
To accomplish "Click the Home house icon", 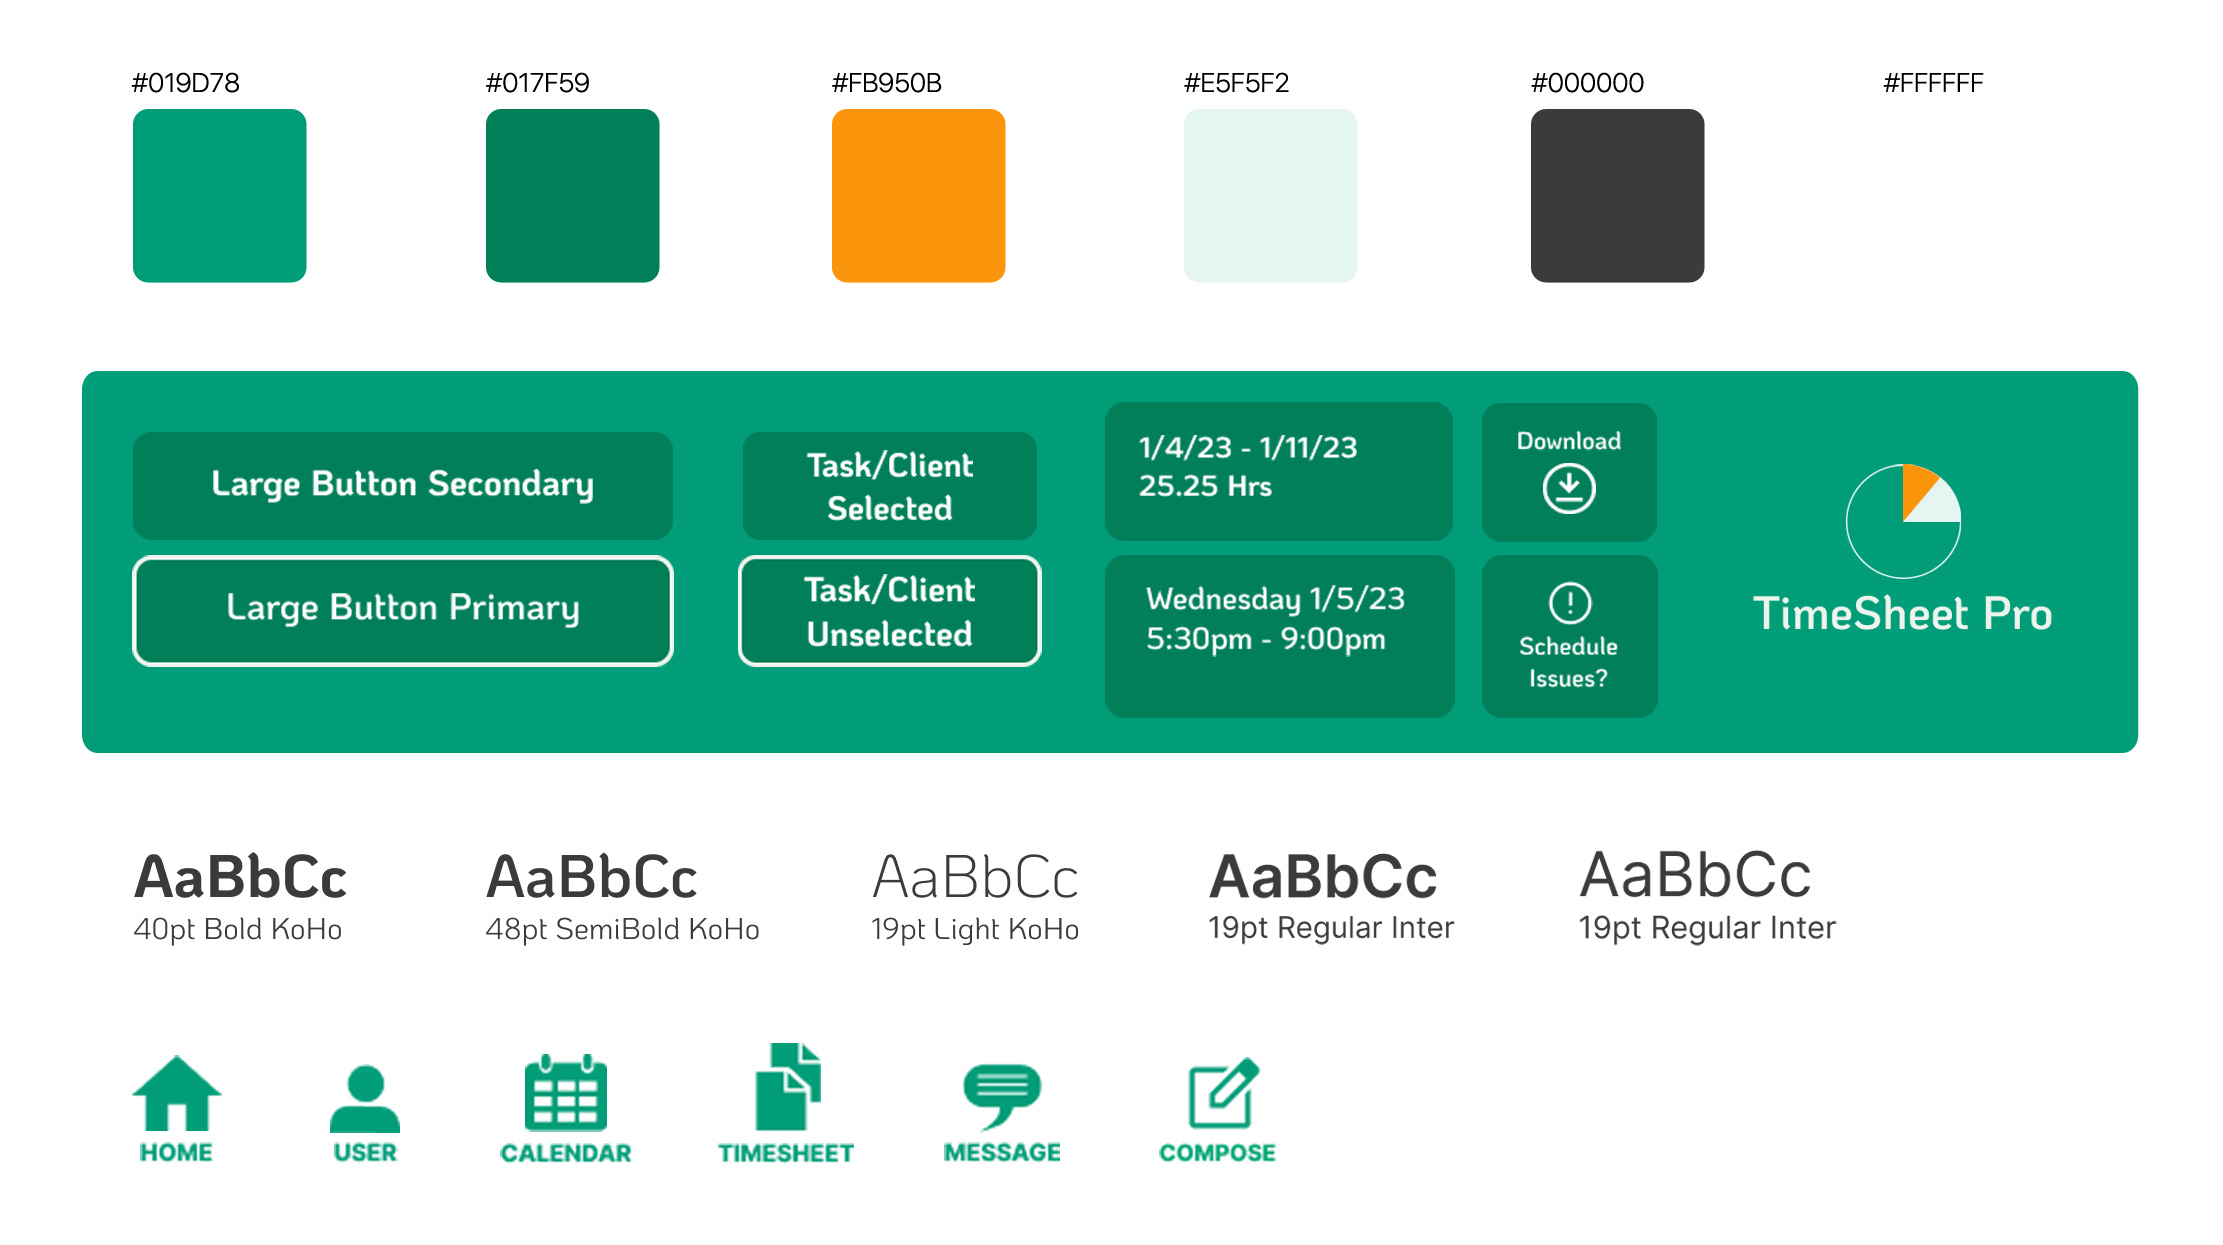I will click(x=177, y=1094).
